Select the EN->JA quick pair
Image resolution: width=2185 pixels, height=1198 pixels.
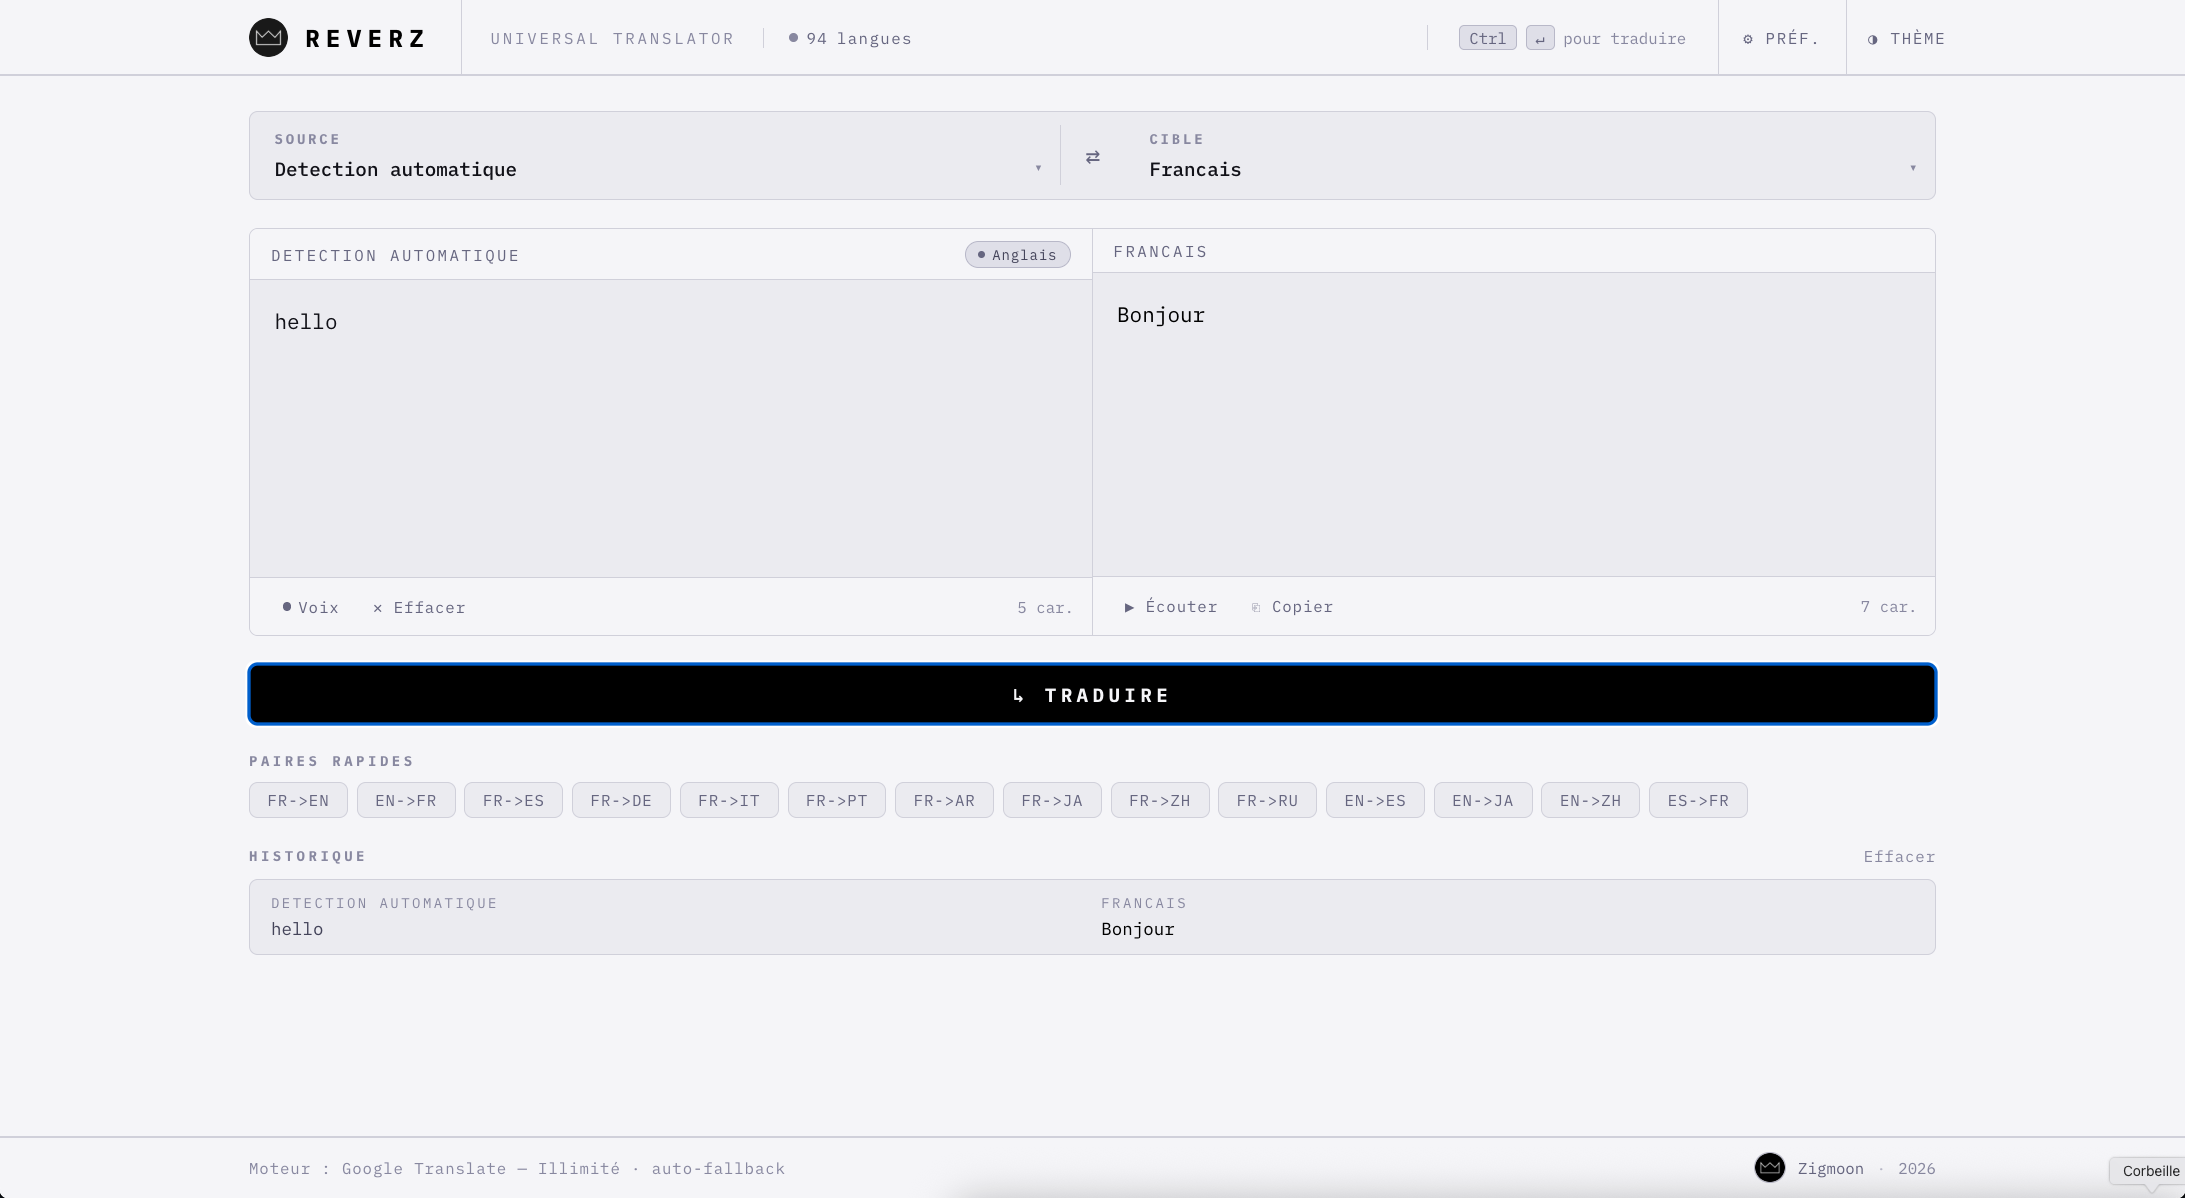tap(1483, 800)
